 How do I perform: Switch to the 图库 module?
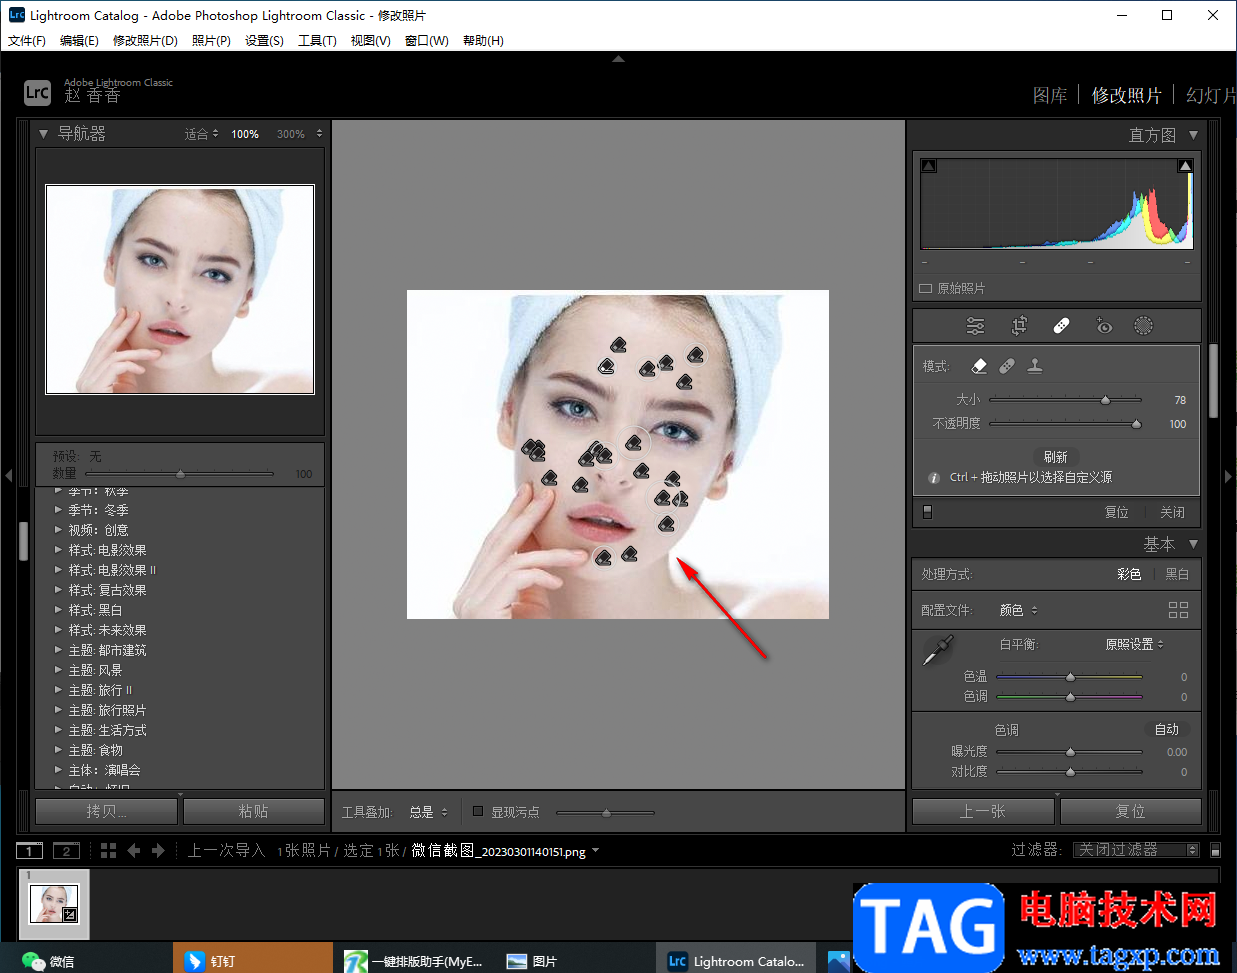pyautogui.click(x=1050, y=95)
